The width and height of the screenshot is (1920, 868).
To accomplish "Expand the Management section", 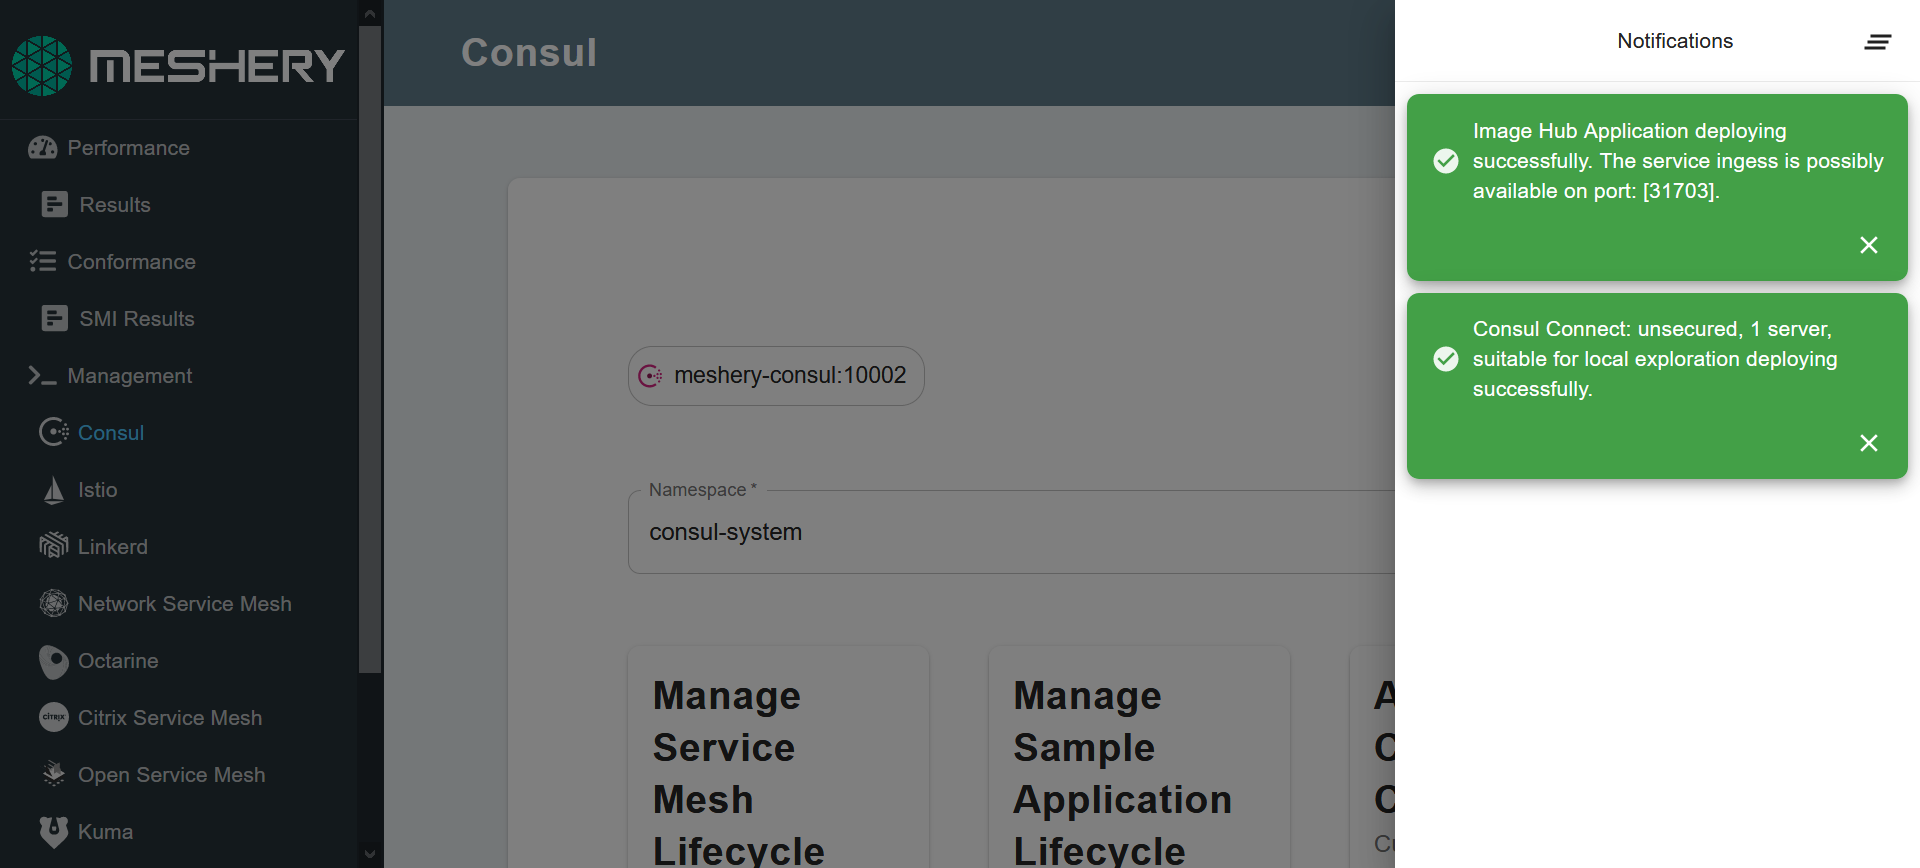I will coord(129,376).
